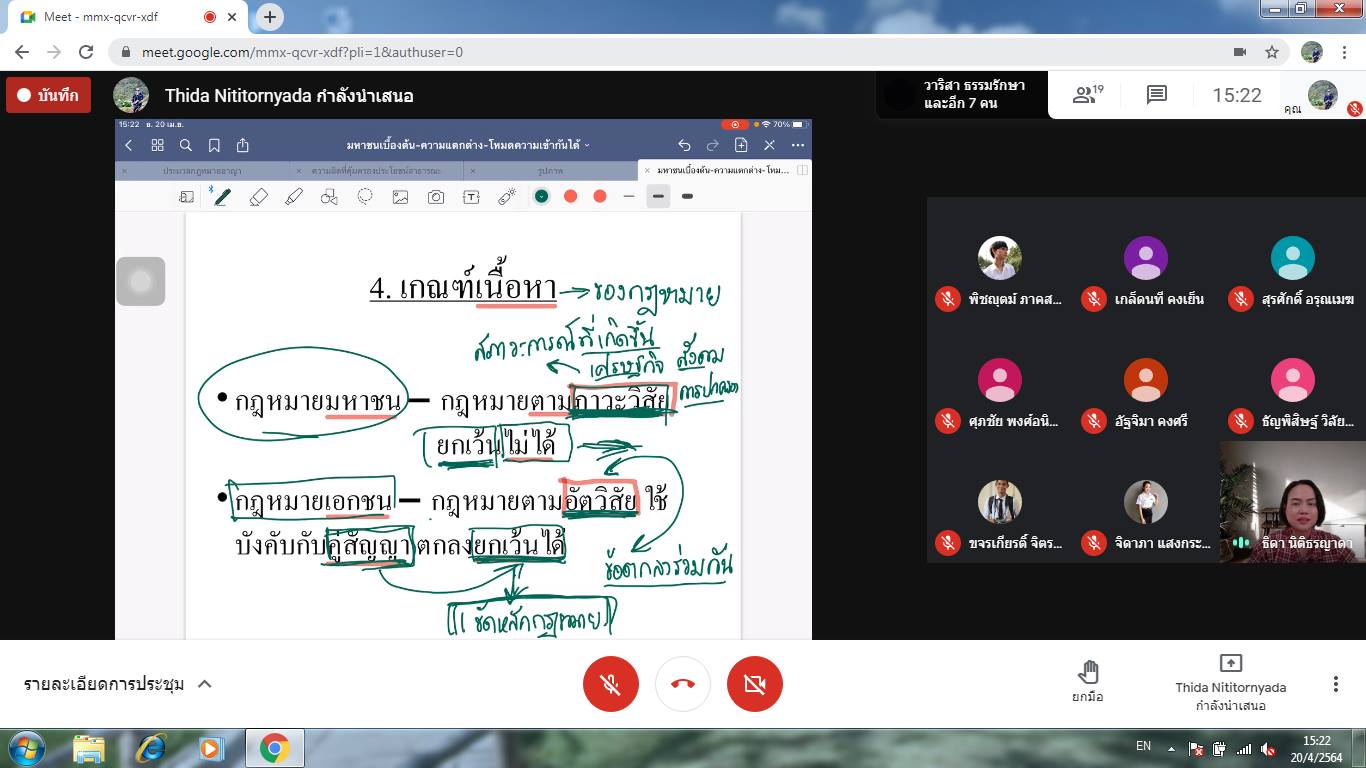Open Chrome from the Windows taskbar
Screen dimensions: 1366x768
pos(274,748)
